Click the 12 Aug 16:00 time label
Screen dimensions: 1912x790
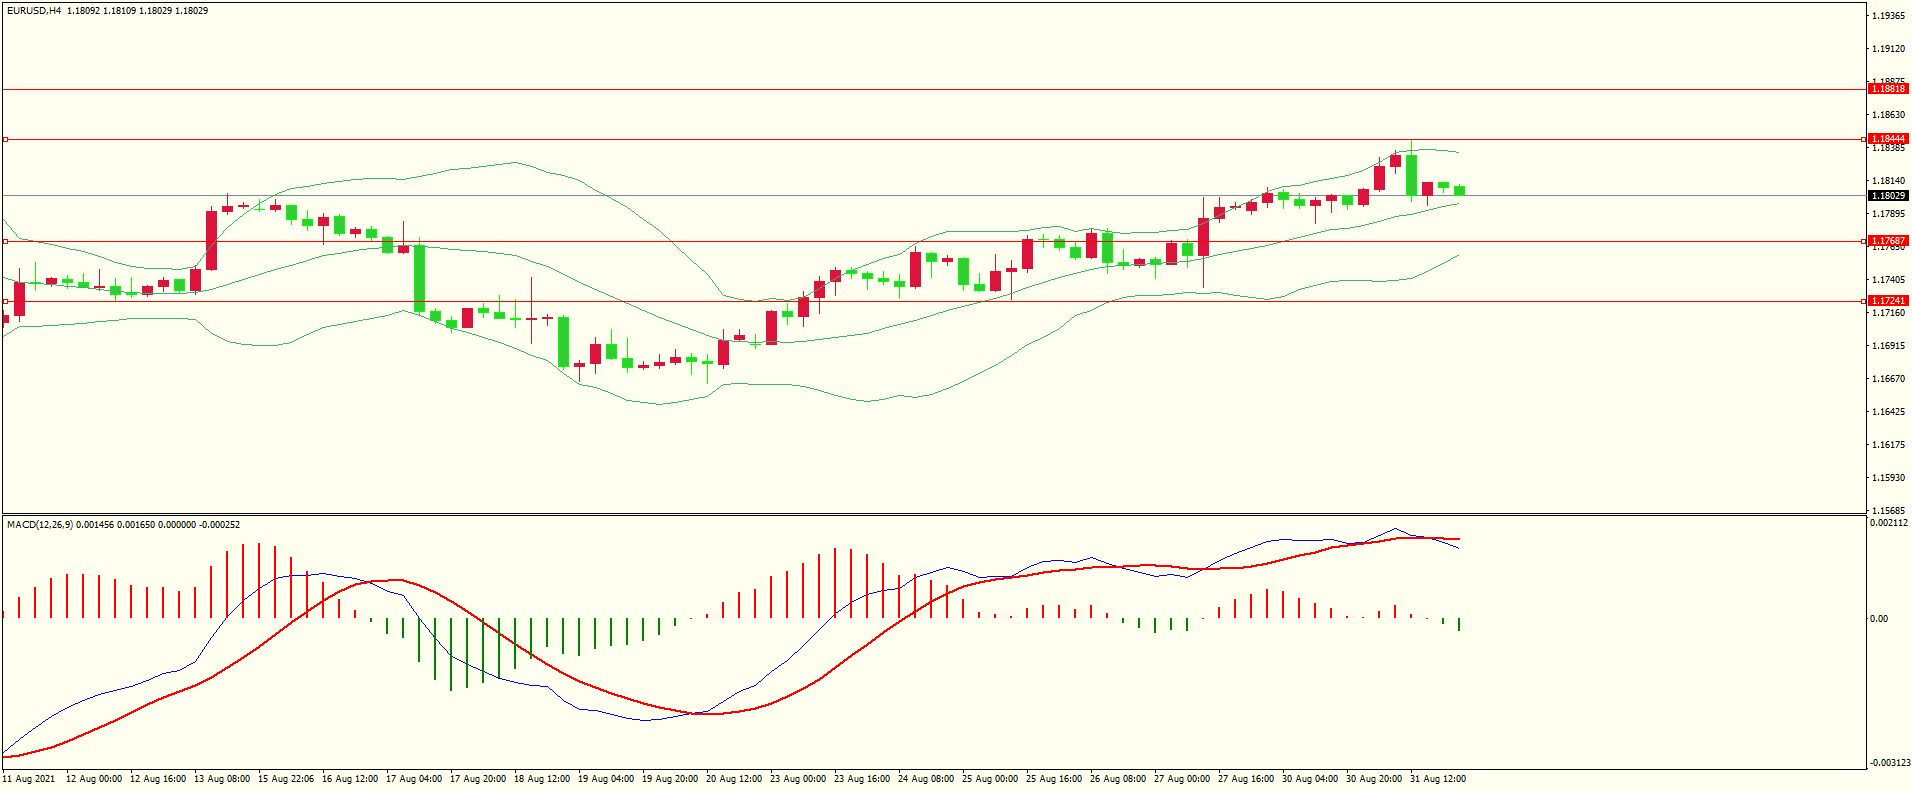158,779
